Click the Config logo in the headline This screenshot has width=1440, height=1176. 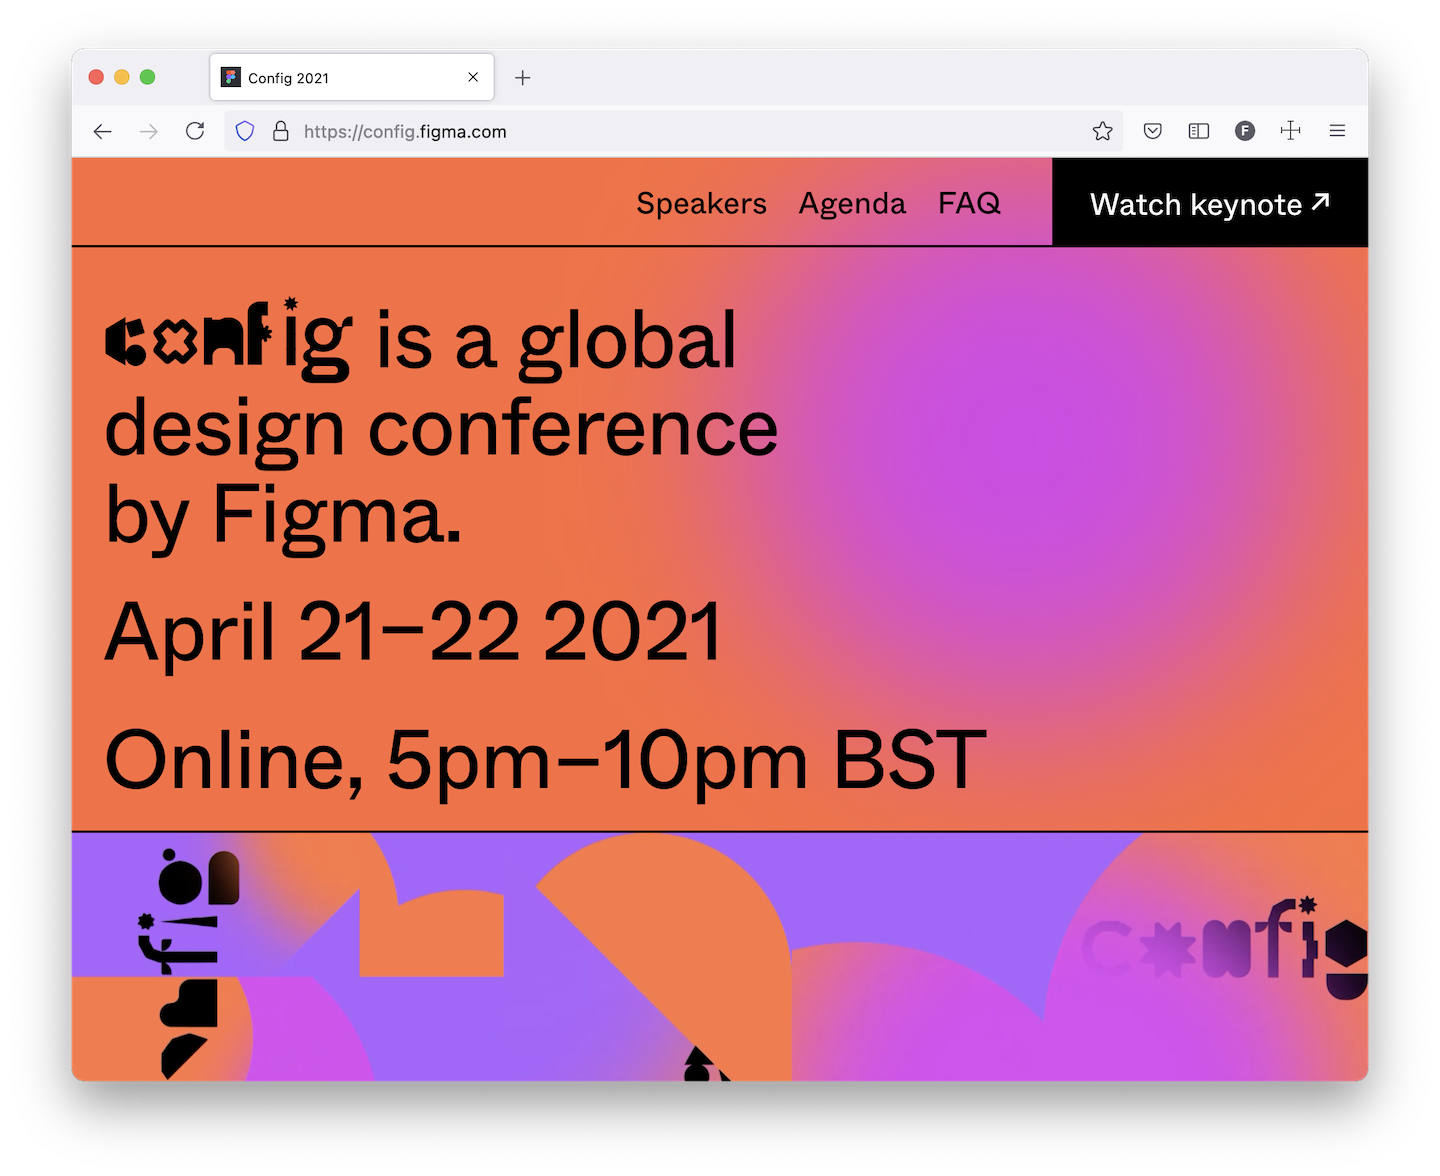point(229,340)
